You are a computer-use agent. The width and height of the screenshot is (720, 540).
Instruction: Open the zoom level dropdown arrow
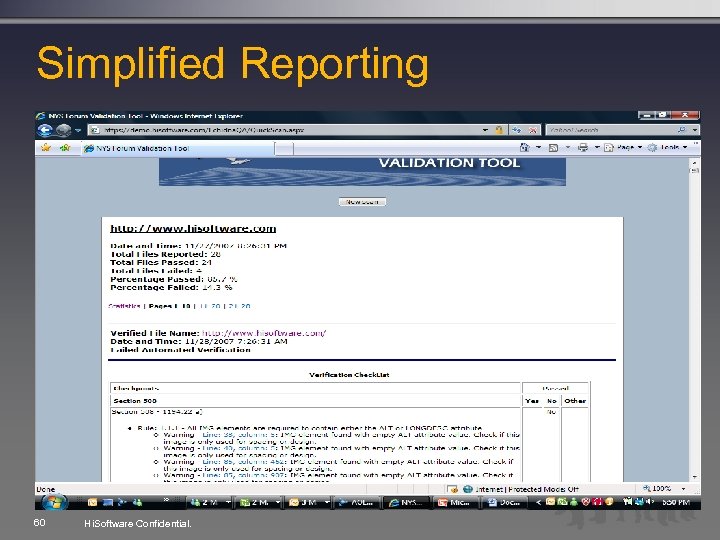[683, 489]
